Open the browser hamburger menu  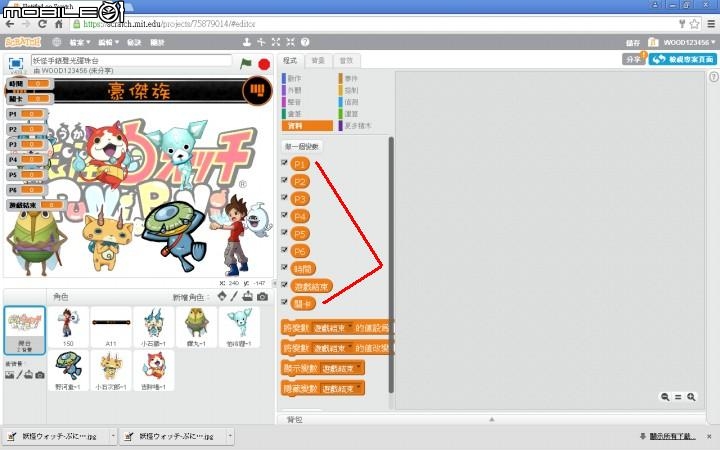[x=711, y=23]
